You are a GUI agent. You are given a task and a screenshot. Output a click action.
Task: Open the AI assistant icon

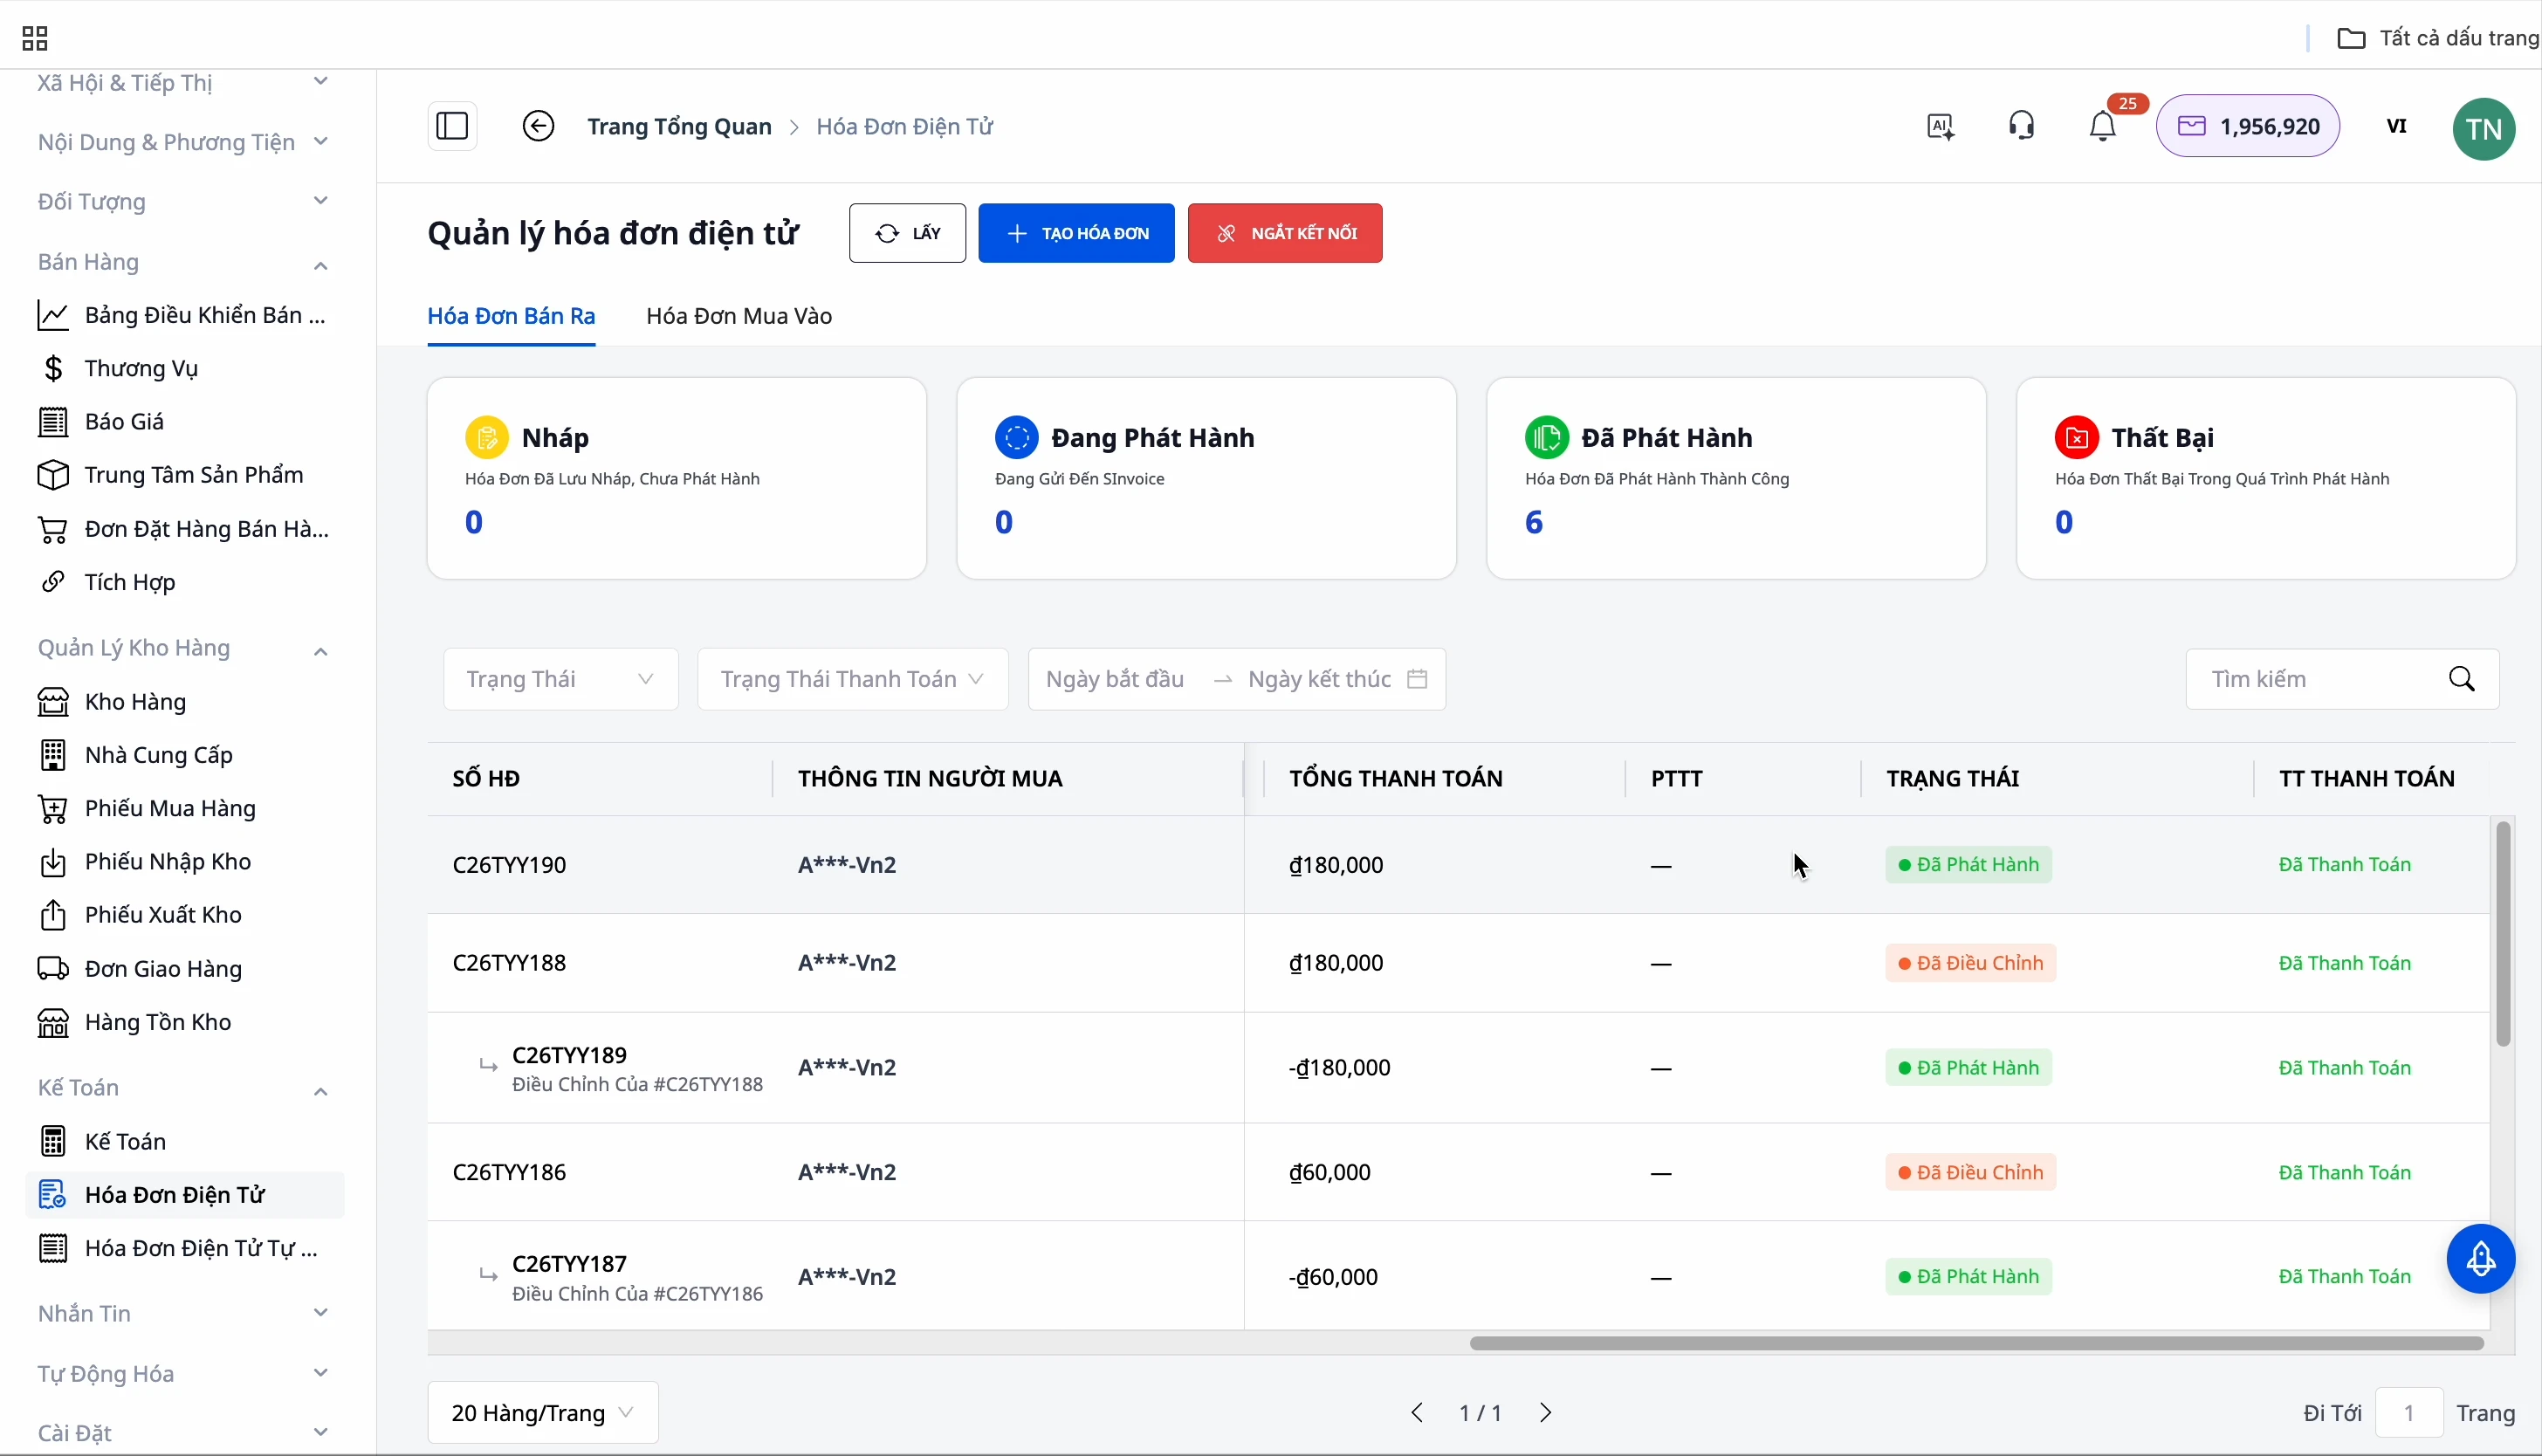click(x=1940, y=127)
